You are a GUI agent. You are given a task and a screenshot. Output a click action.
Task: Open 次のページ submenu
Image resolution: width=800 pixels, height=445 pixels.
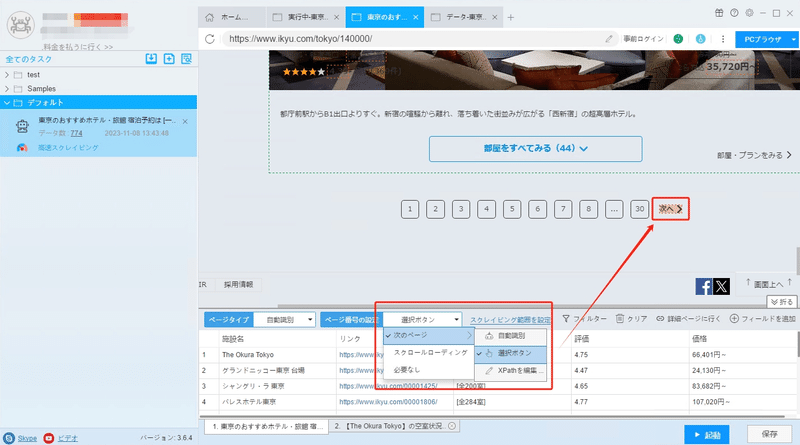[x=429, y=335]
